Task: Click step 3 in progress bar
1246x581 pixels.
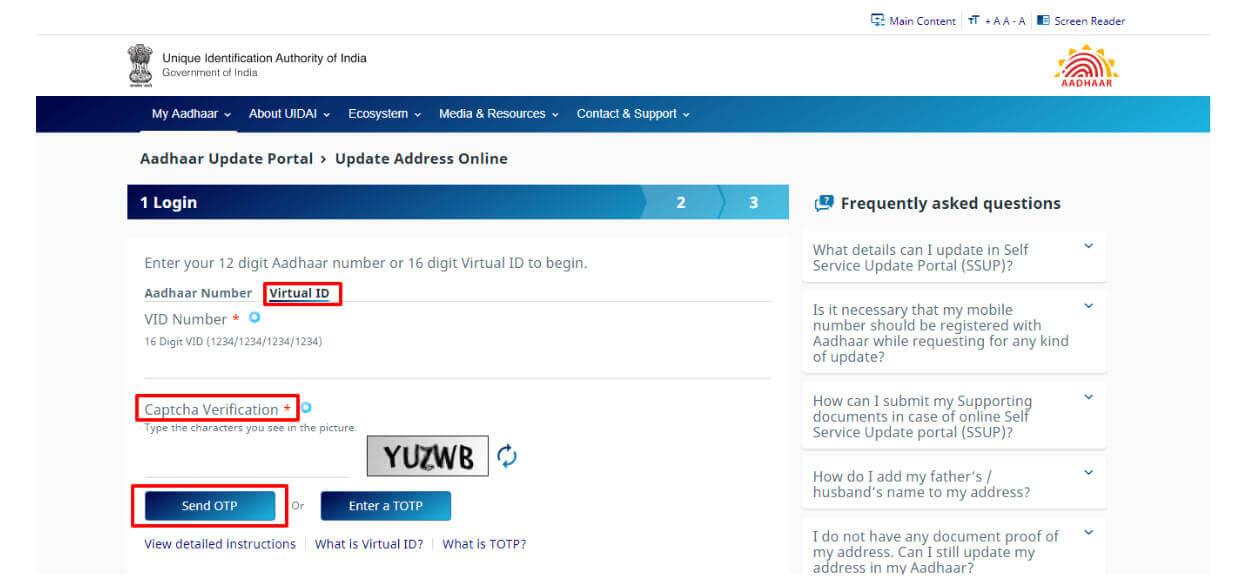Action: (x=753, y=203)
